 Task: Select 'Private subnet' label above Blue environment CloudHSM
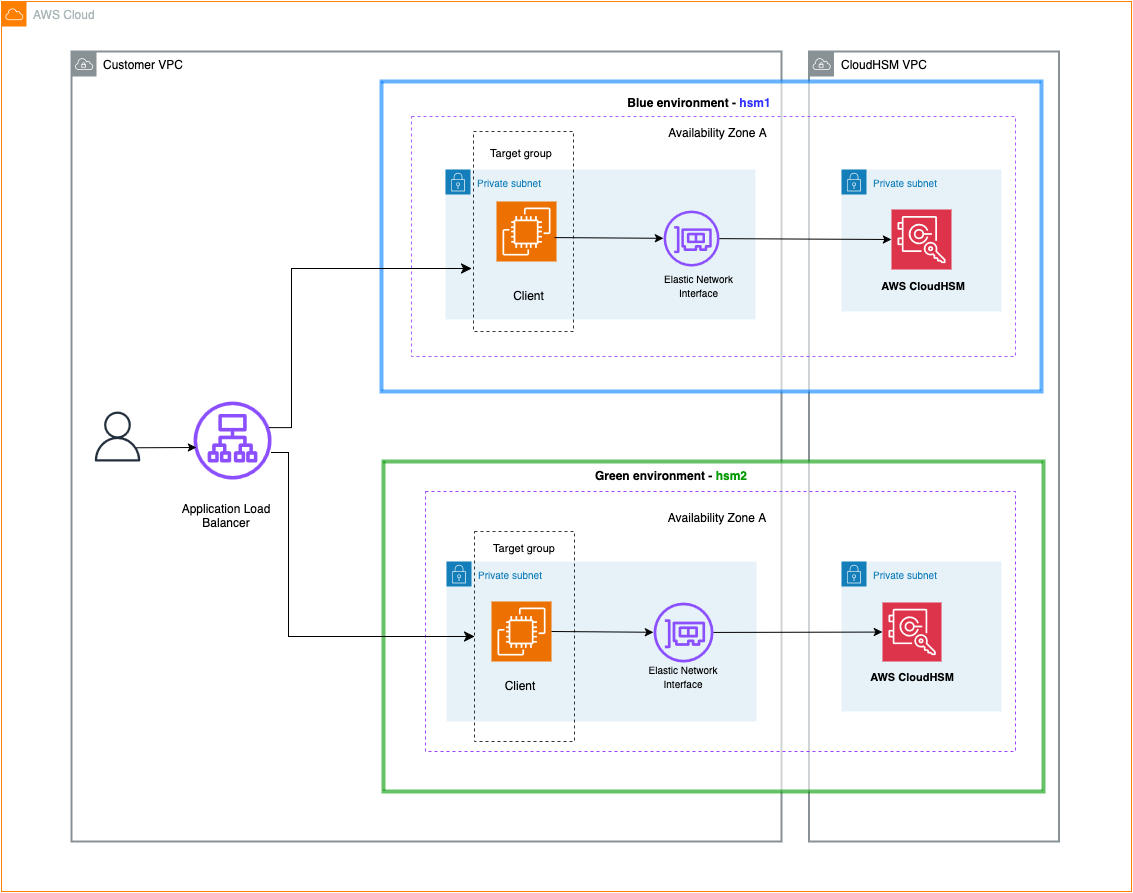[905, 184]
